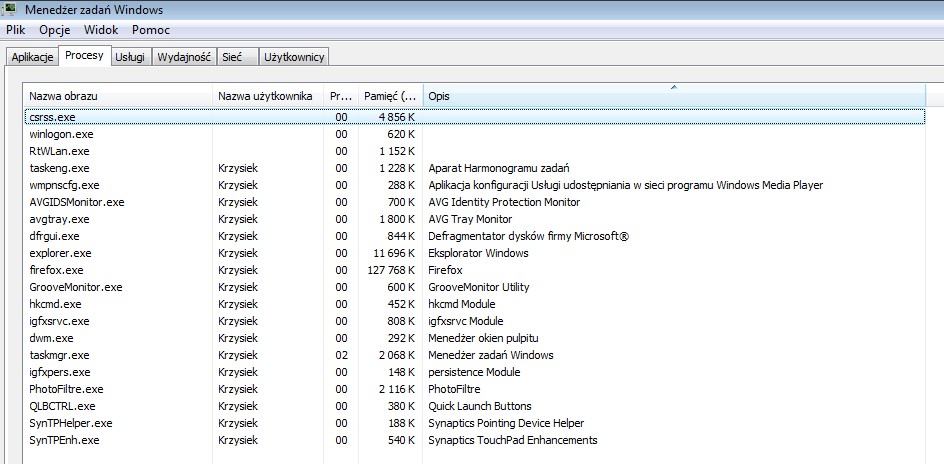The width and height of the screenshot is (944, 464).
Task: Switch to the Usługi tab
Action: coord(130,57)
